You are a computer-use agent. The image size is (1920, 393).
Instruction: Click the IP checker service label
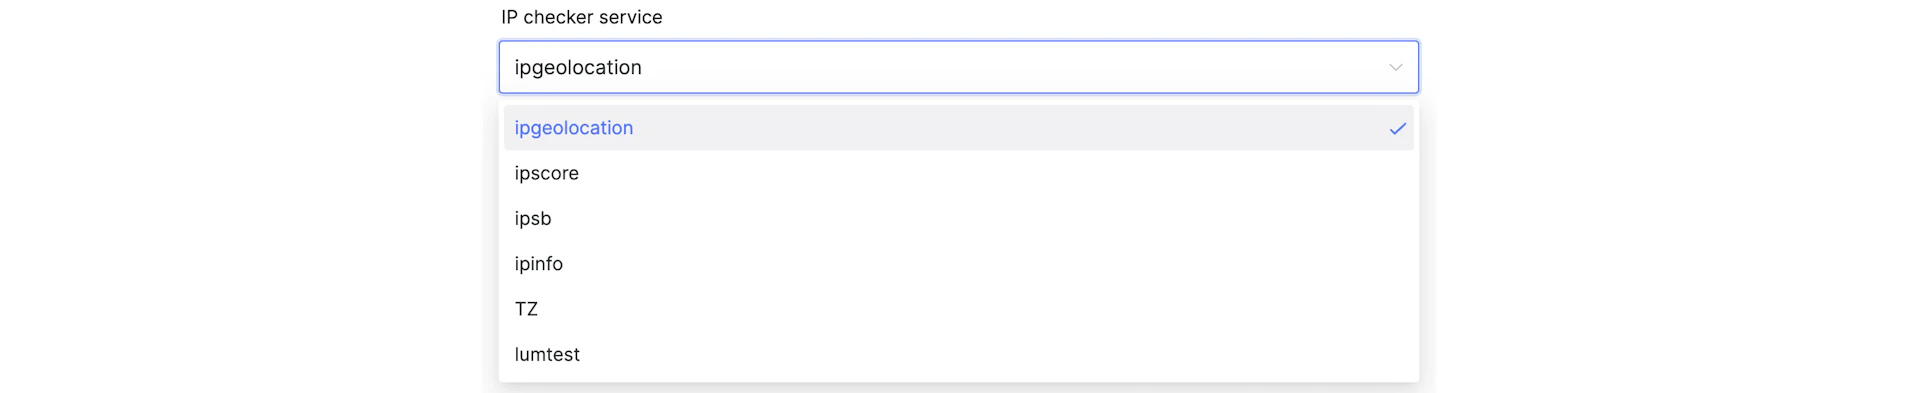[581, 17]
